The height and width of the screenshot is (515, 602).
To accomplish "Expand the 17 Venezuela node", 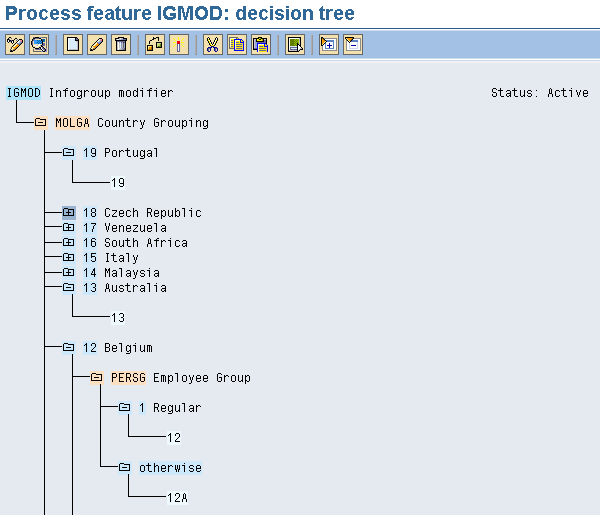I will [69, 227].
